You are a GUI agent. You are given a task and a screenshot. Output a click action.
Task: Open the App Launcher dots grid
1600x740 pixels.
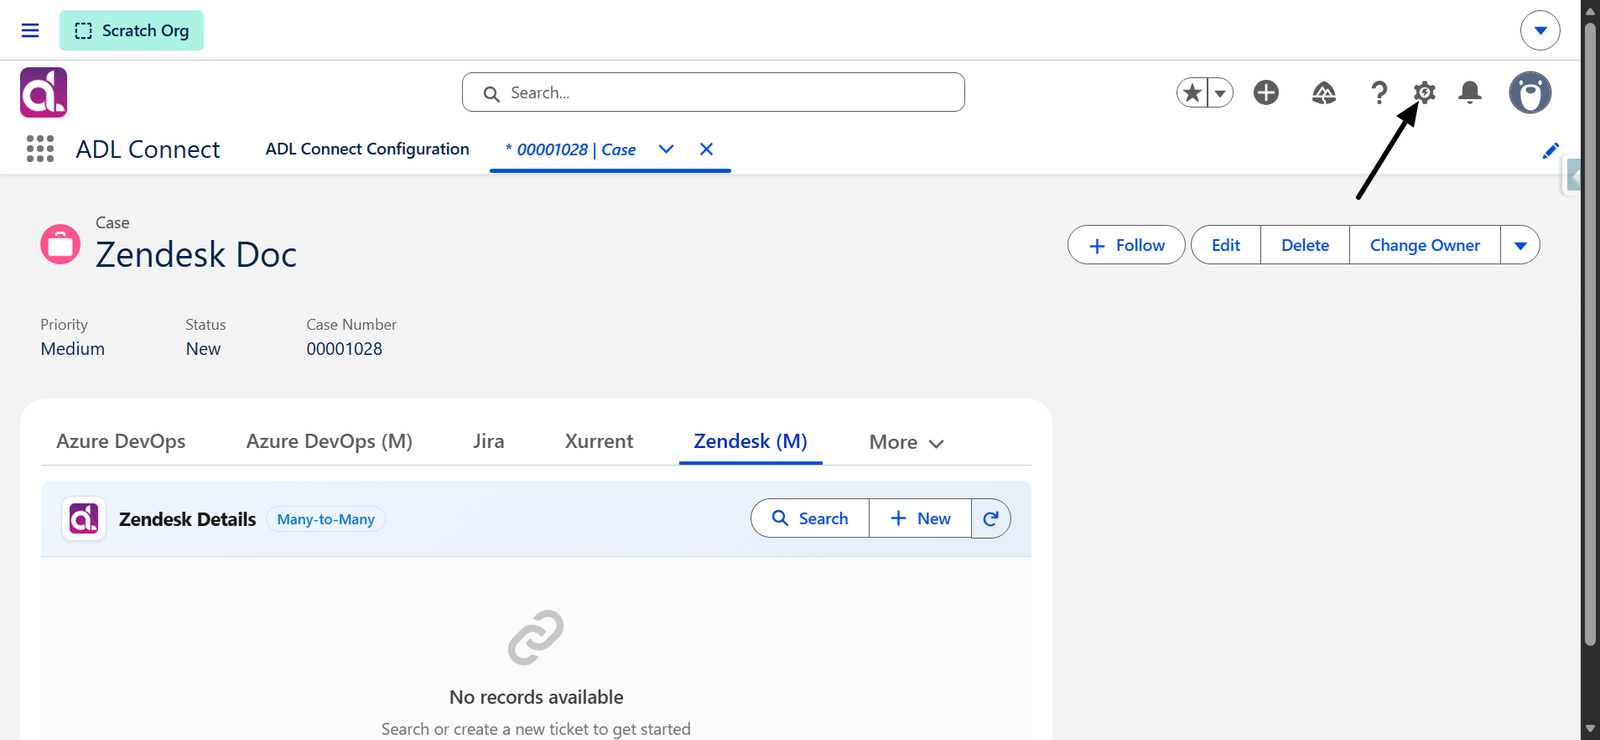coord(40,149)
